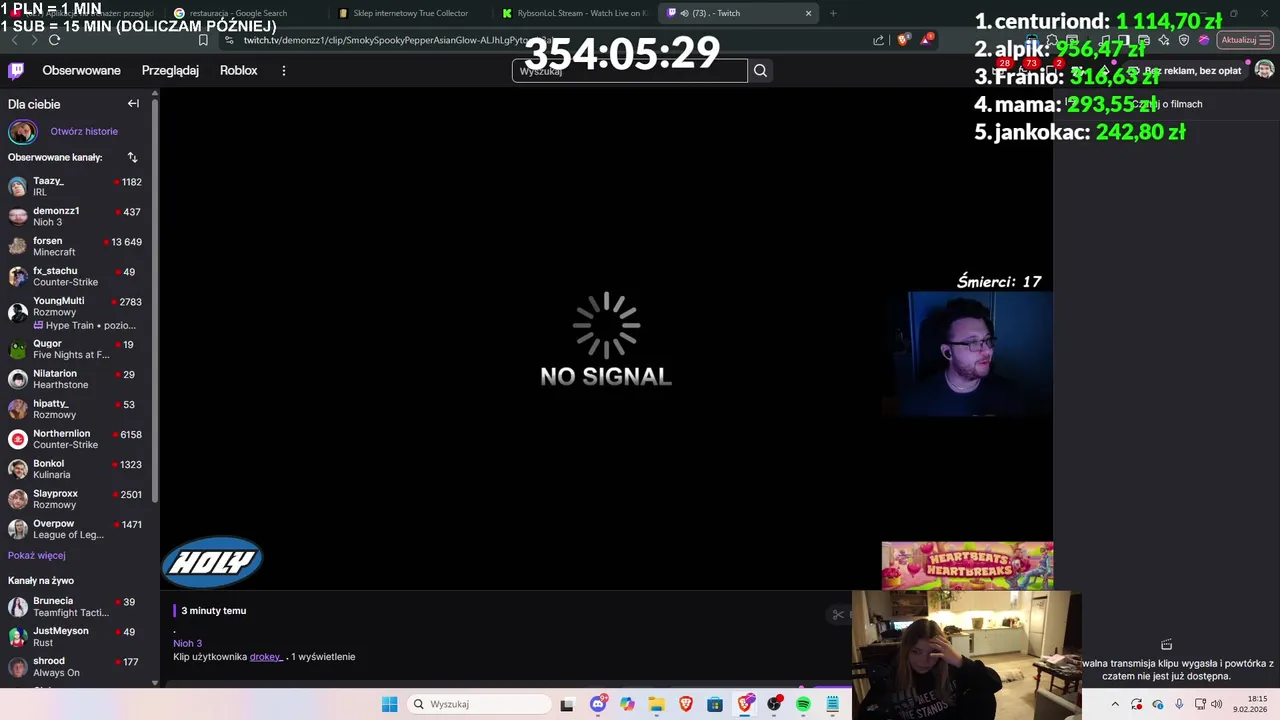The image size is (1280, 720).
Task: Open the Roblox nav link
Action: [x=239, y=71]
